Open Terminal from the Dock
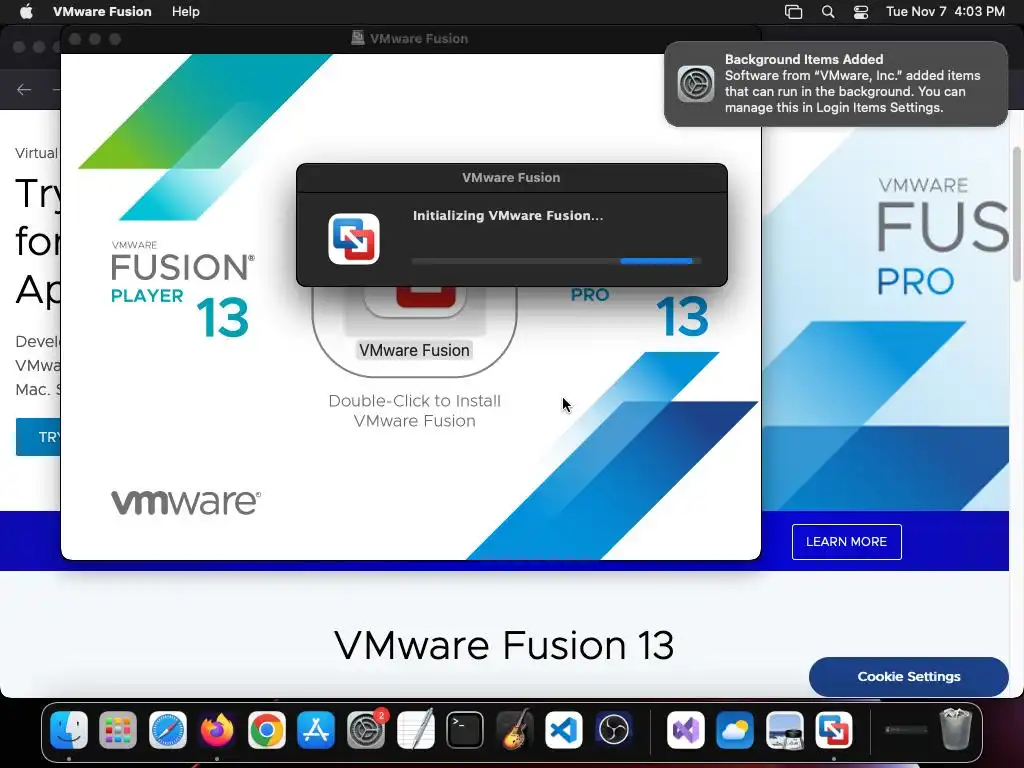Screen dimensions: 1024x768 point(465,730)
